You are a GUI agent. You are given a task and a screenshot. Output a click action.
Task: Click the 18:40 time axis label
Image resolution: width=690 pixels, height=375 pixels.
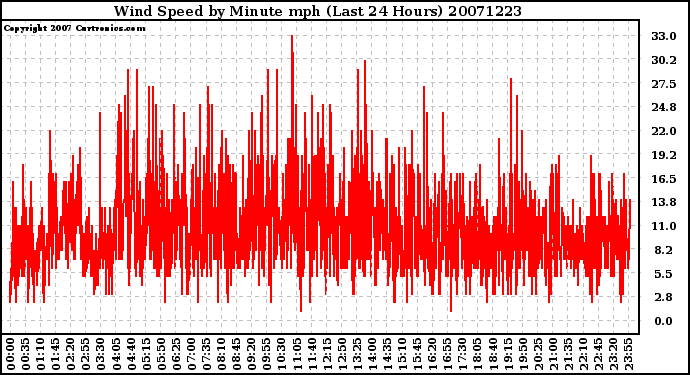click(493, 354)
